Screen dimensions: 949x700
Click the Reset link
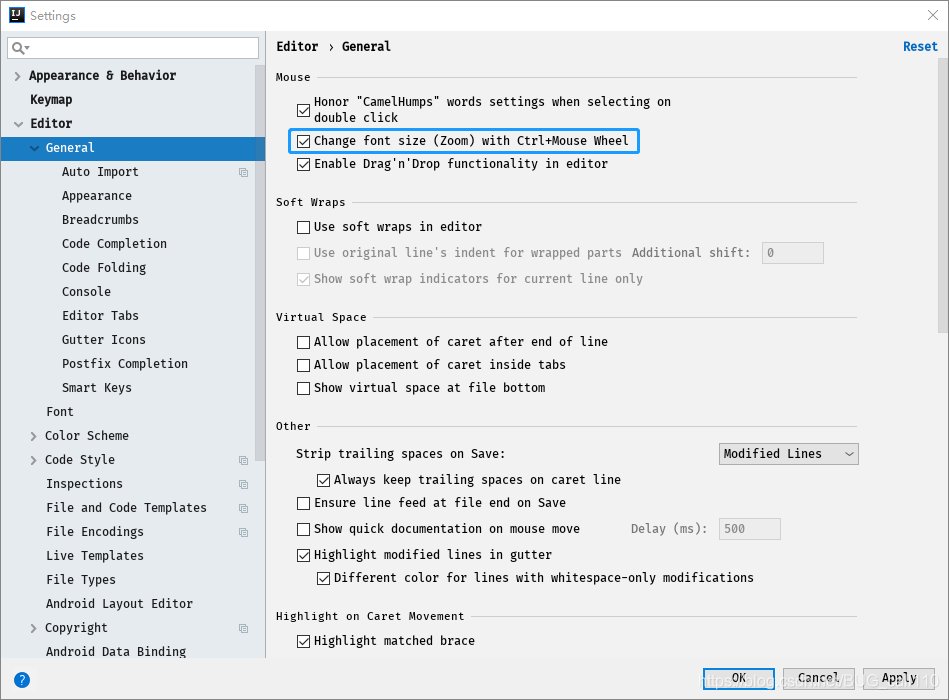coord(919,46)
